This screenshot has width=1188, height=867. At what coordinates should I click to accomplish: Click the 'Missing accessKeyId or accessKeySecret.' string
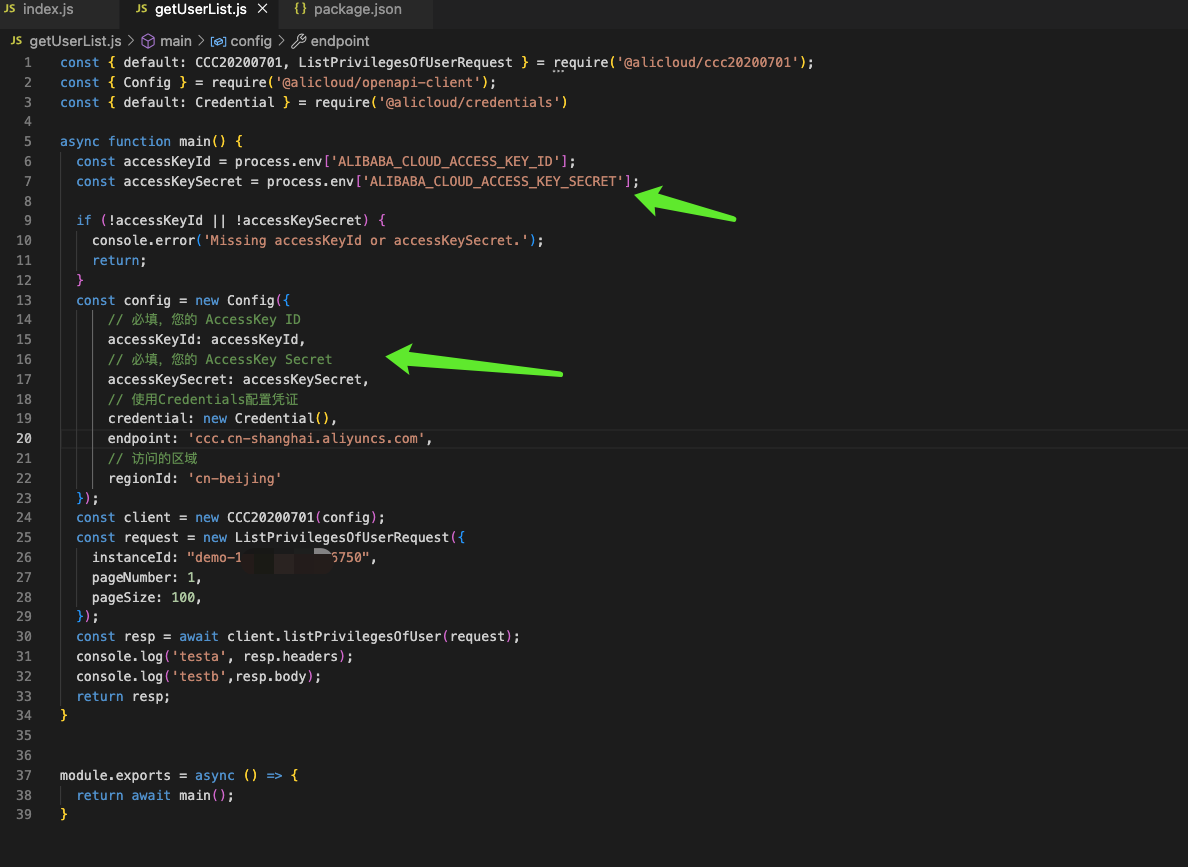(x=365, y=240)
